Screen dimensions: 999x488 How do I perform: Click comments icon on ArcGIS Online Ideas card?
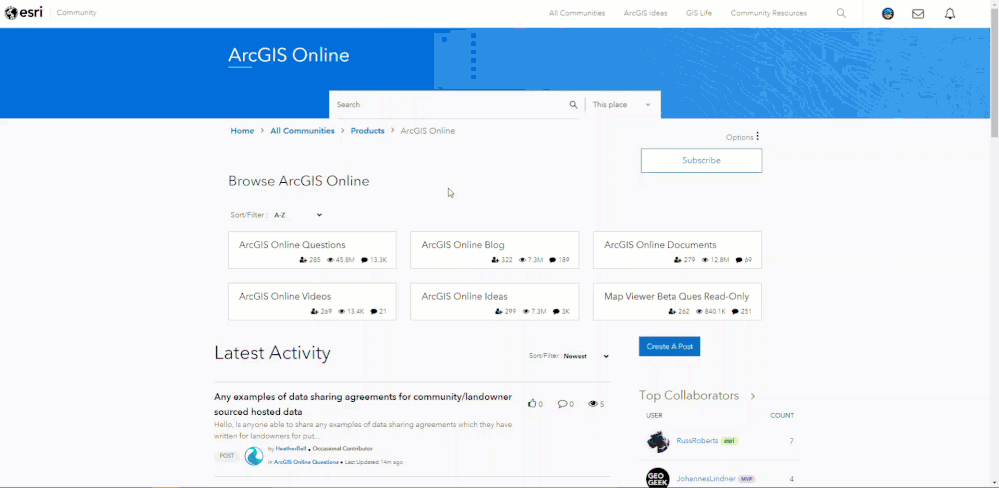pyautogui.click(x=556, y=312)
